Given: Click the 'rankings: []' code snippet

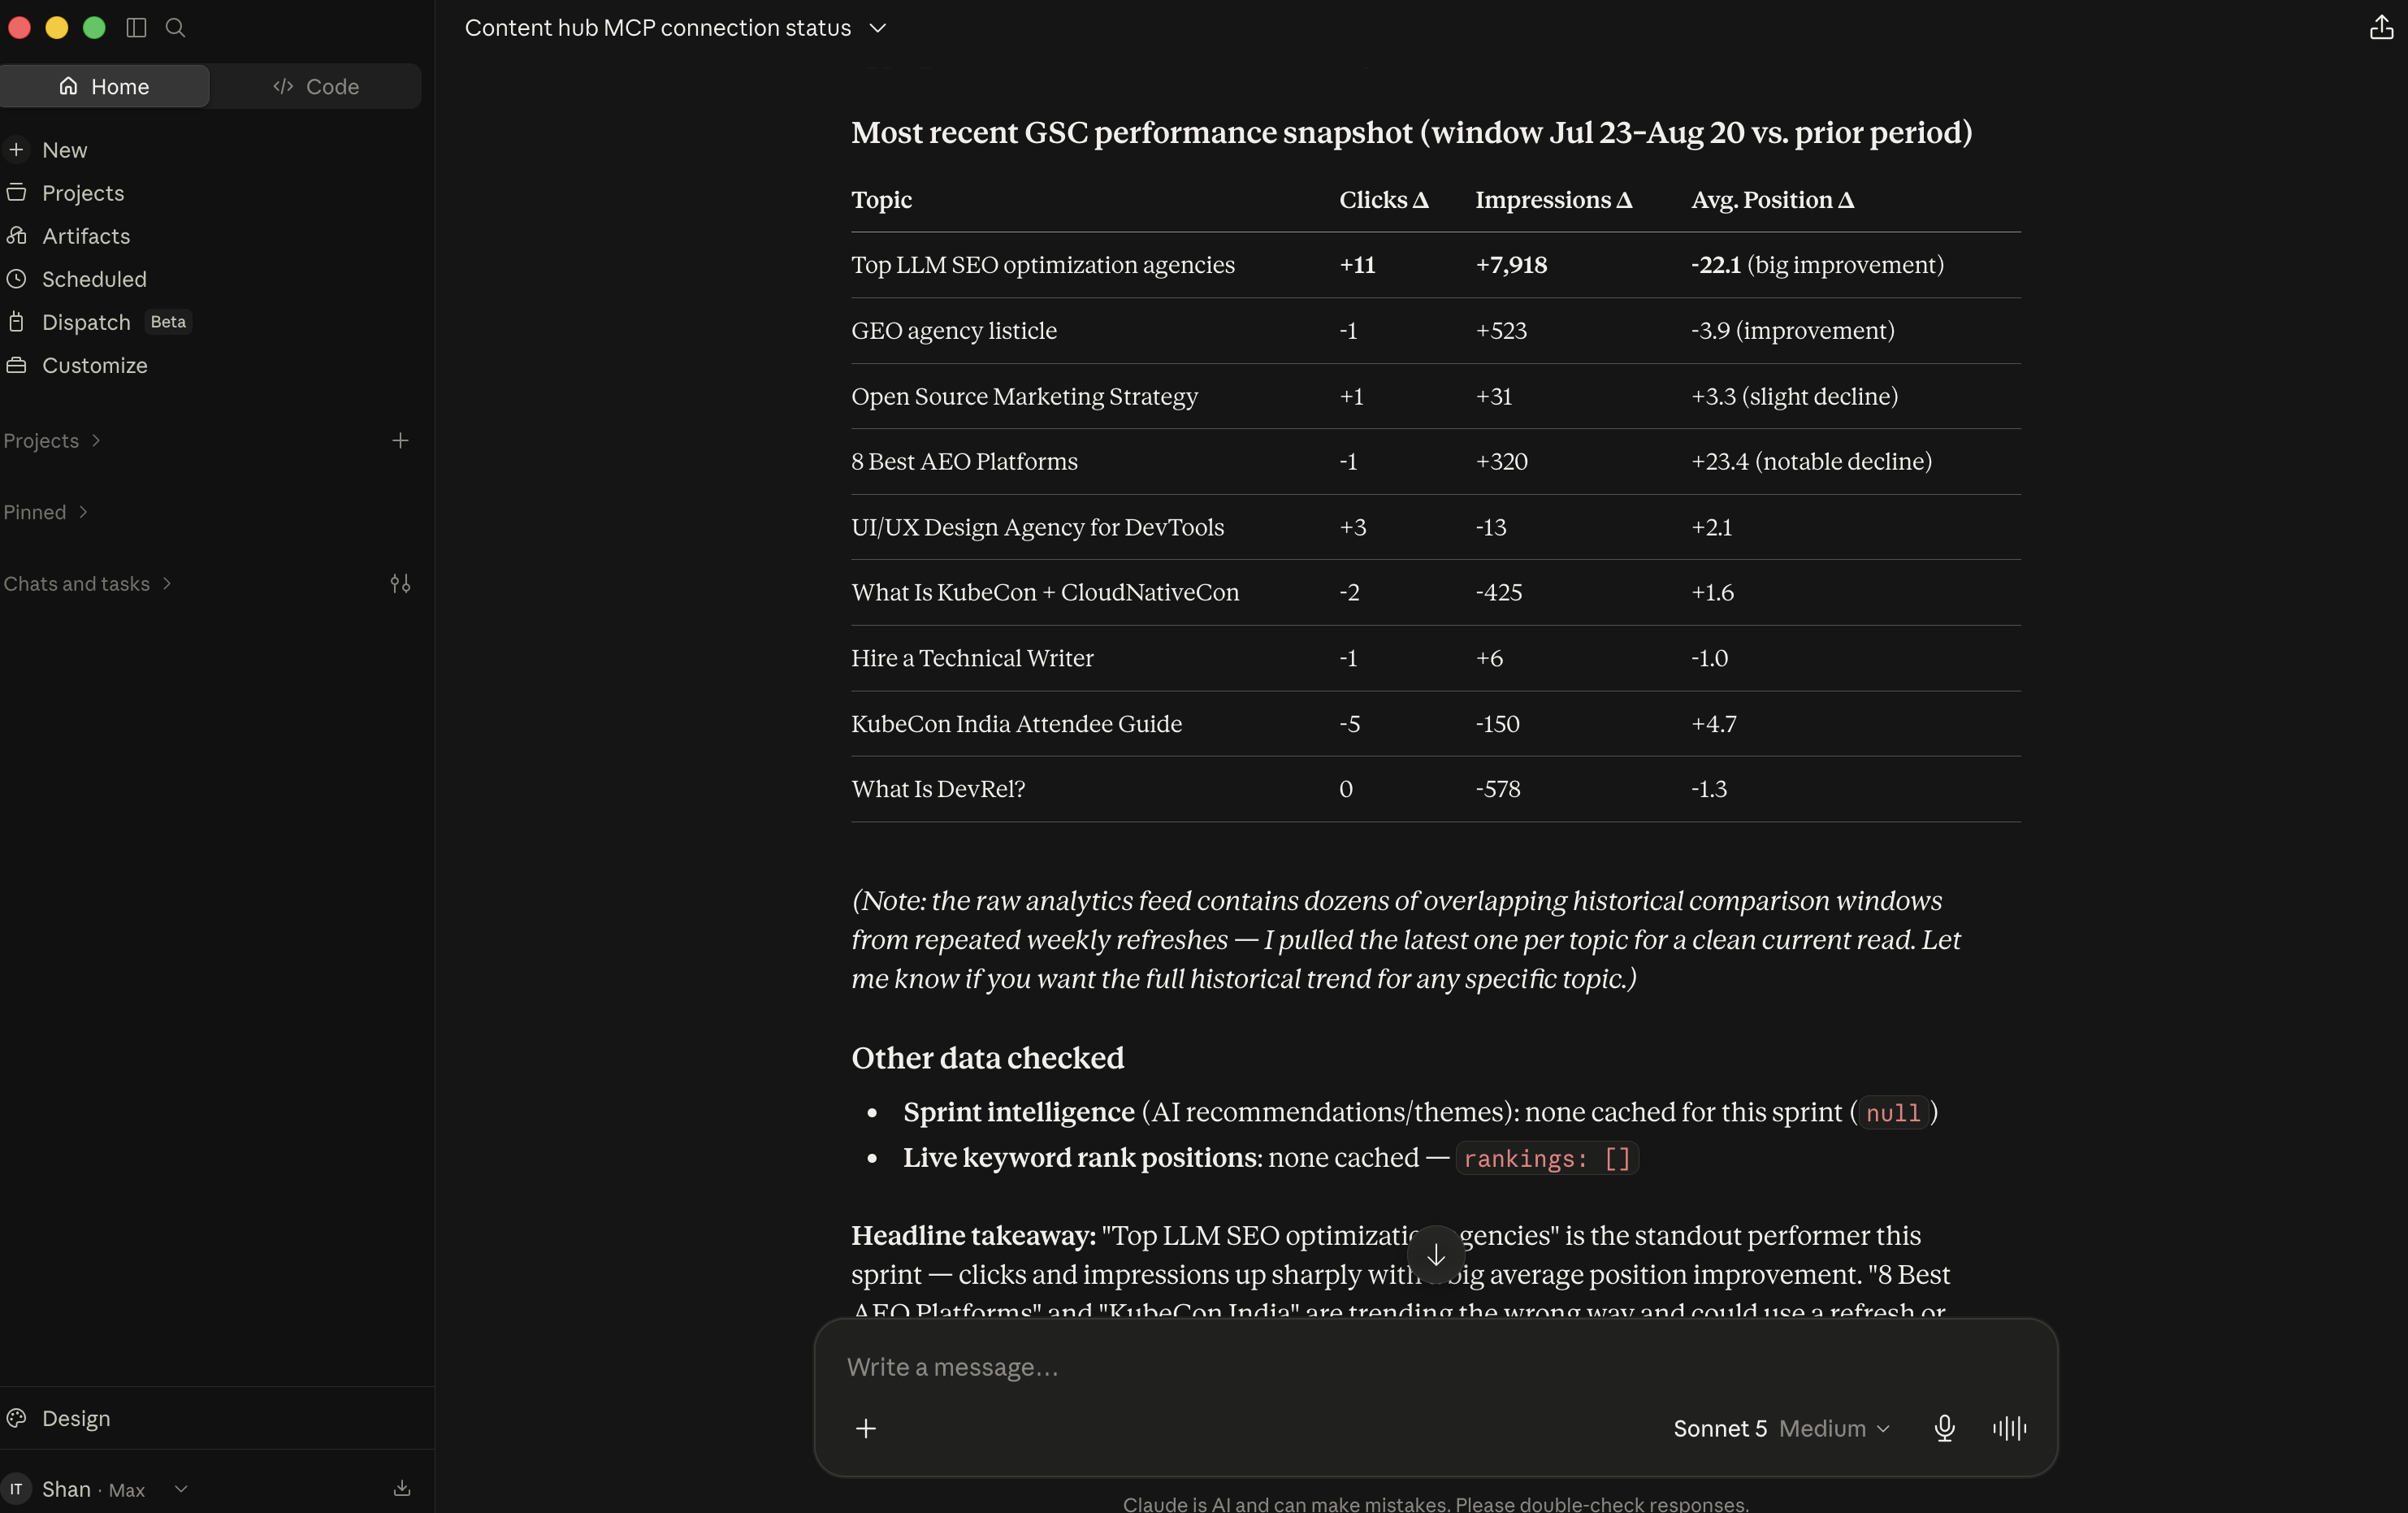Looking at the screenshot, I should pyautogui.click(x=1547, y=1158).
